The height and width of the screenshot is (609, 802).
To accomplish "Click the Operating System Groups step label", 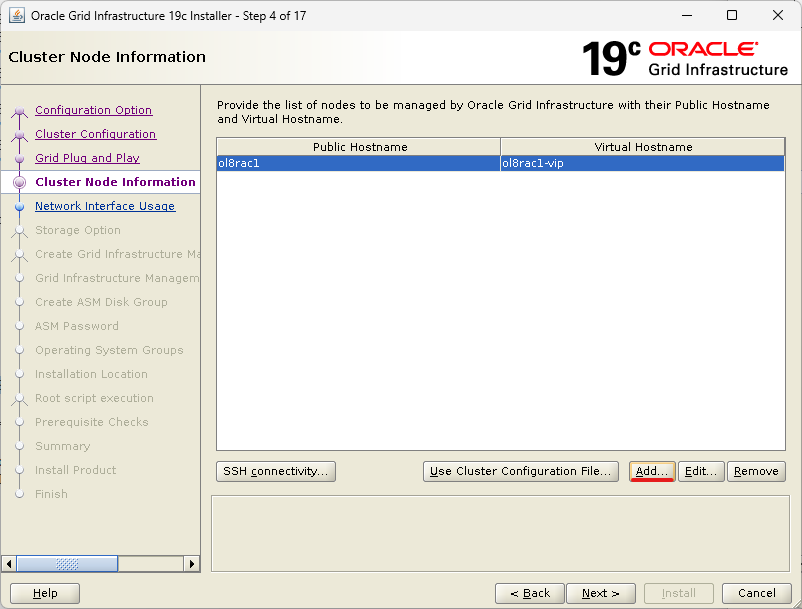I will pyautogui.click(x=109, y=350).
